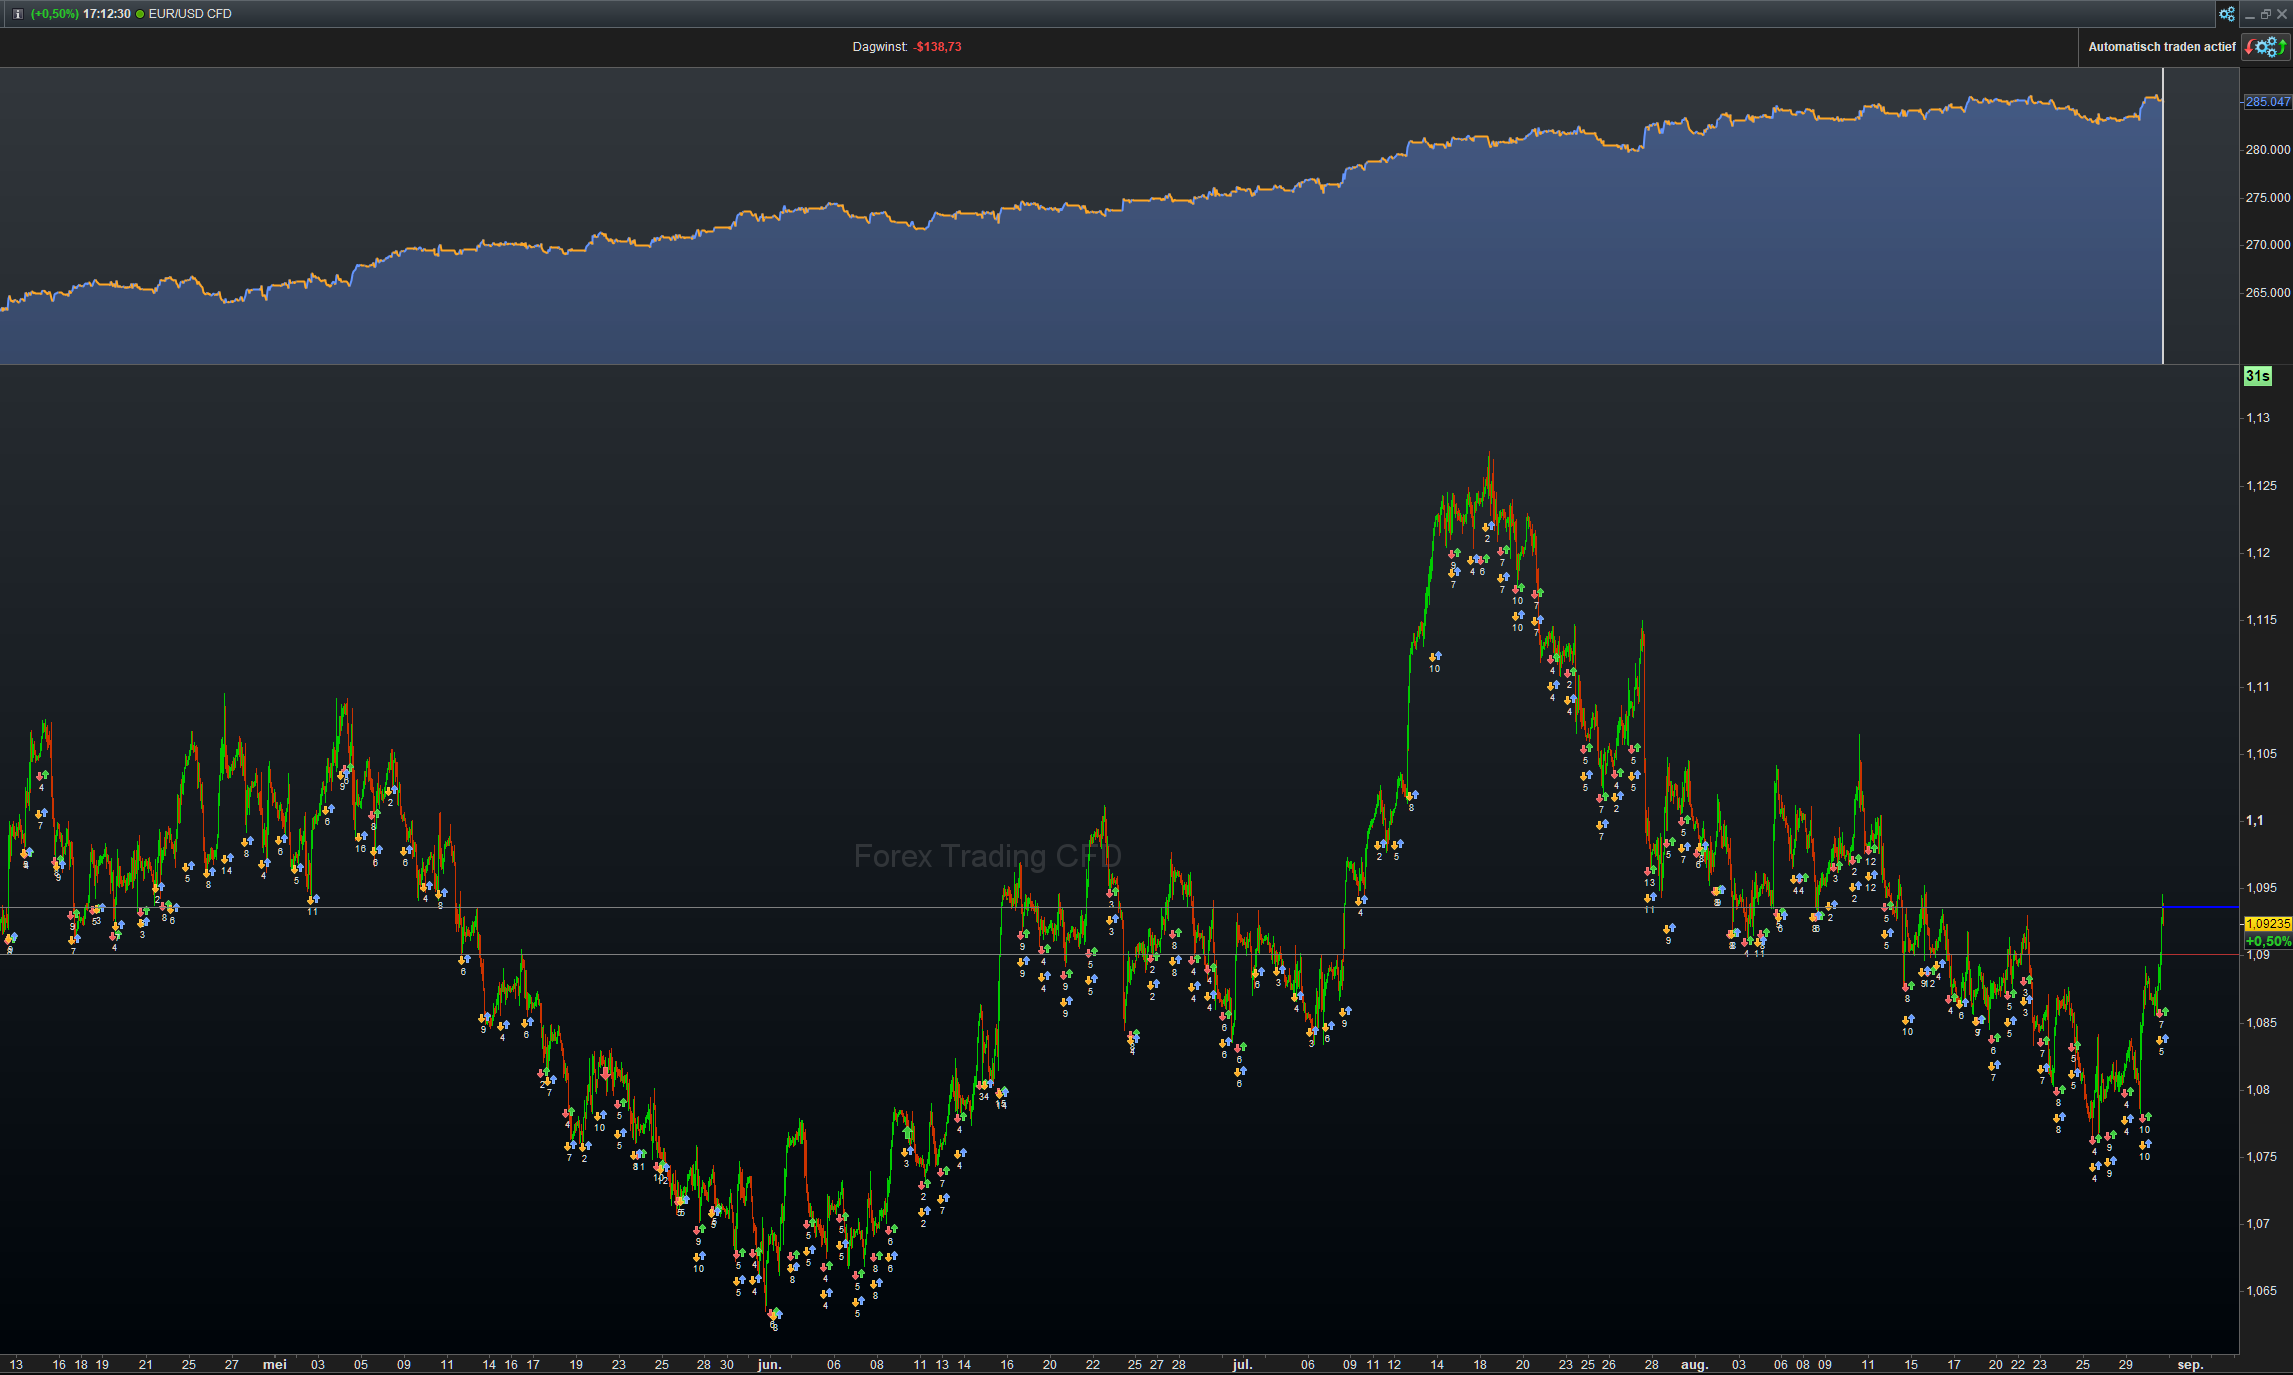
Task: Select the 'mei' month marker on time axis
Action: click(x=274, y=1364)
